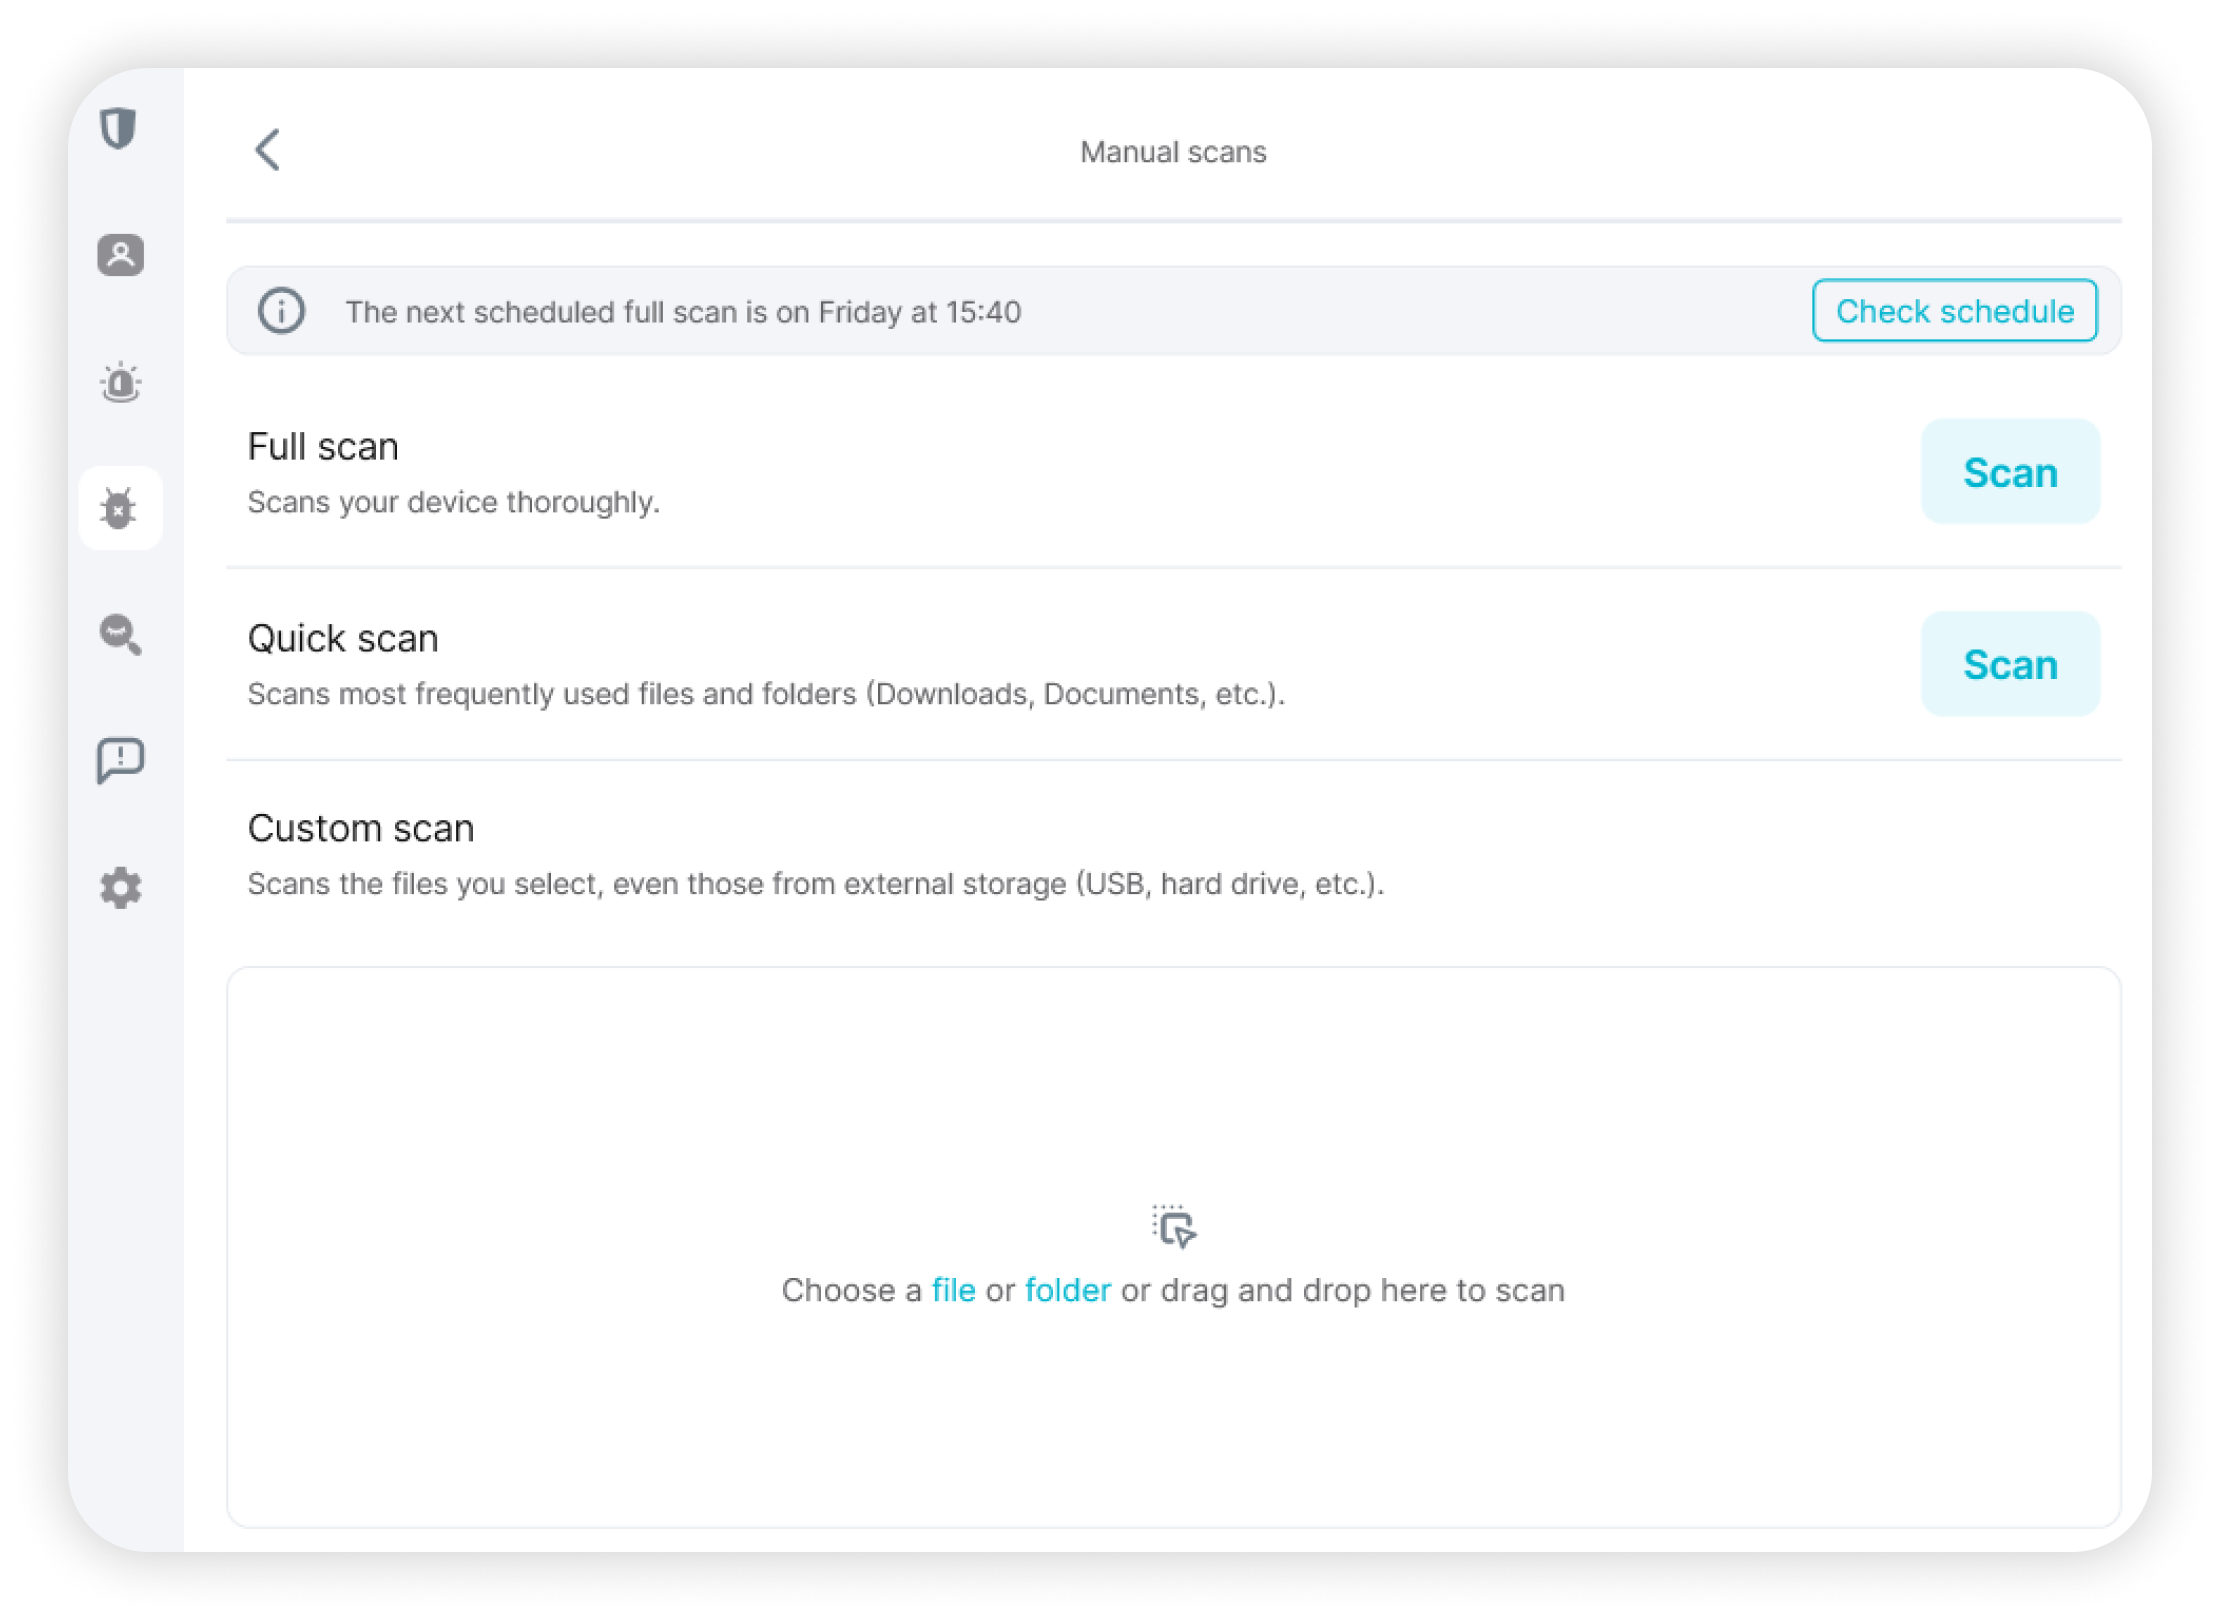The height and width of the screenshot is (1620, 2220).
Task: Click the "file" link for custom scan
Action: tap(953, 1290)
